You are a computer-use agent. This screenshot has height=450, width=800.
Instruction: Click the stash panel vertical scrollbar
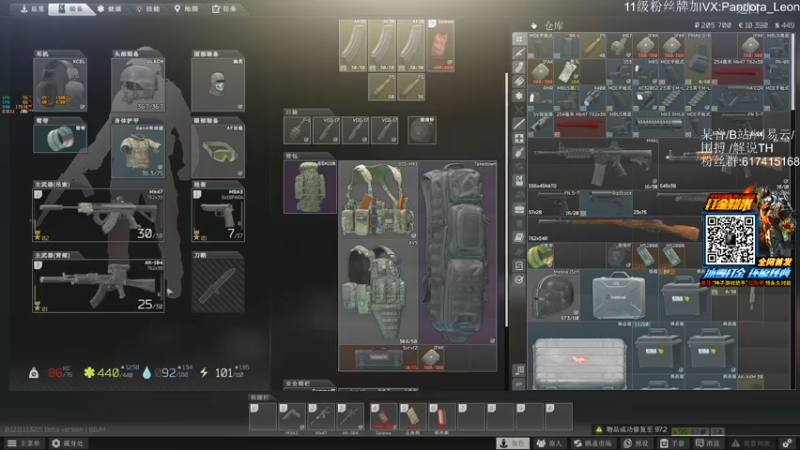795,71
